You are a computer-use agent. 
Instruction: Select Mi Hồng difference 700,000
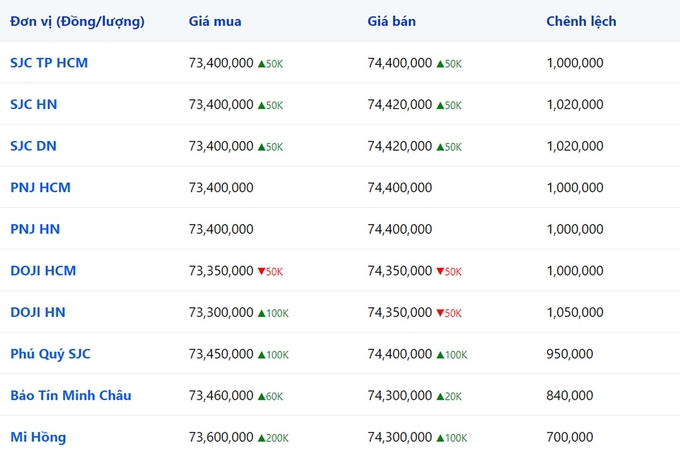click(570, 437)
